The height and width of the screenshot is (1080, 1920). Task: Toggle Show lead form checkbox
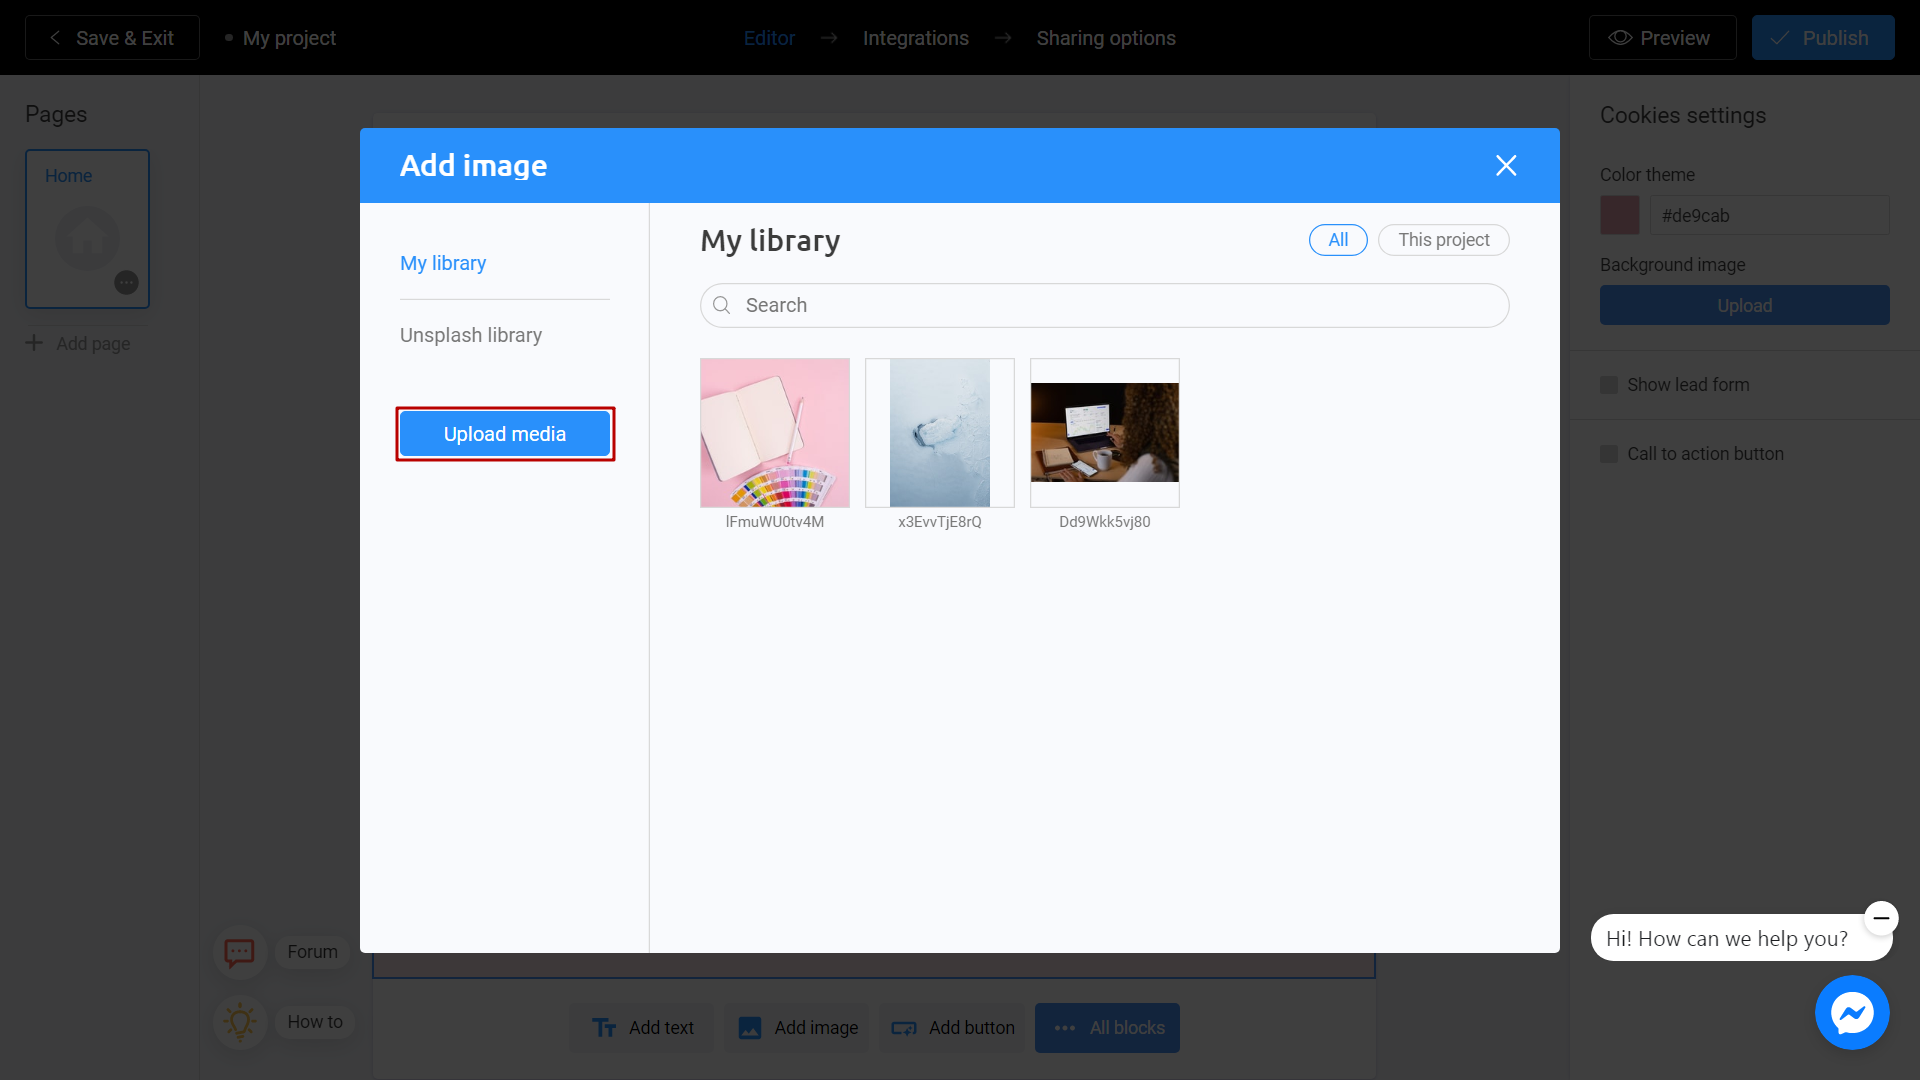[x=1609, y=385]
